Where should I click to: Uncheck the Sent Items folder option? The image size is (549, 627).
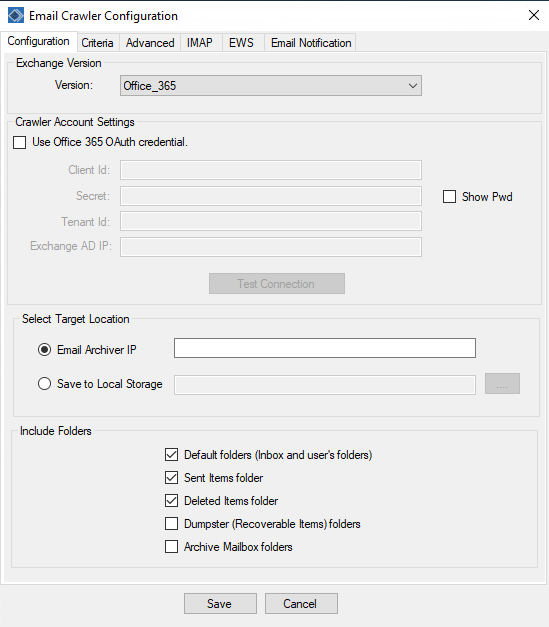coord(172,477)
